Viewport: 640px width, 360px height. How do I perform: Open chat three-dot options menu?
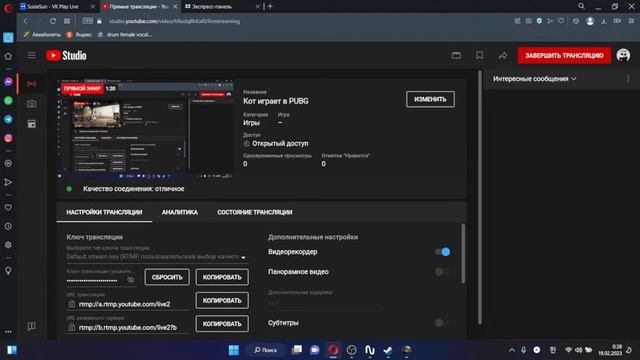pos(628,79)
